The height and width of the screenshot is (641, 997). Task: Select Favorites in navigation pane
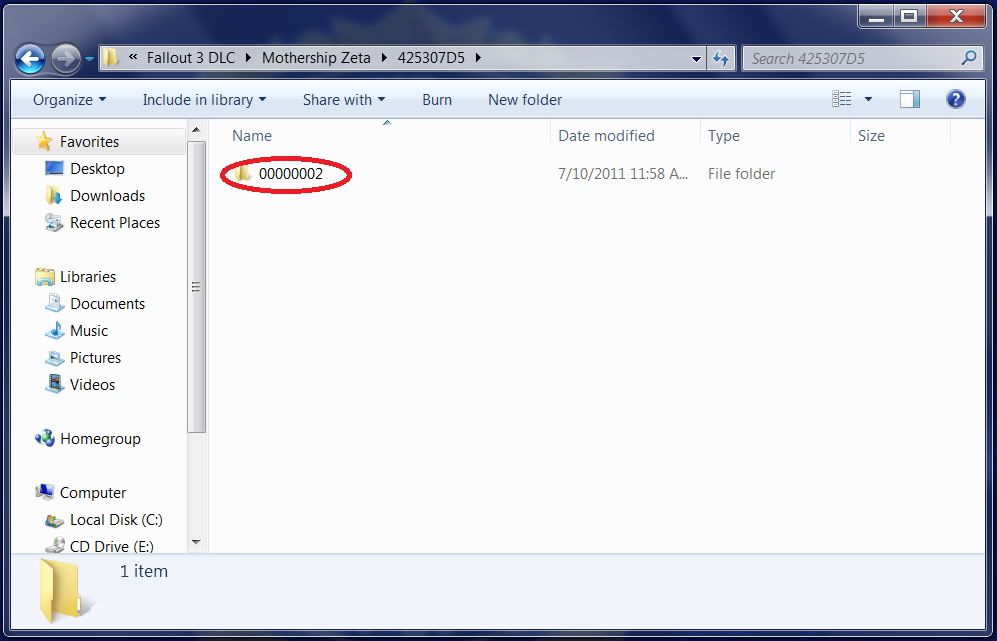coord(89,142)
